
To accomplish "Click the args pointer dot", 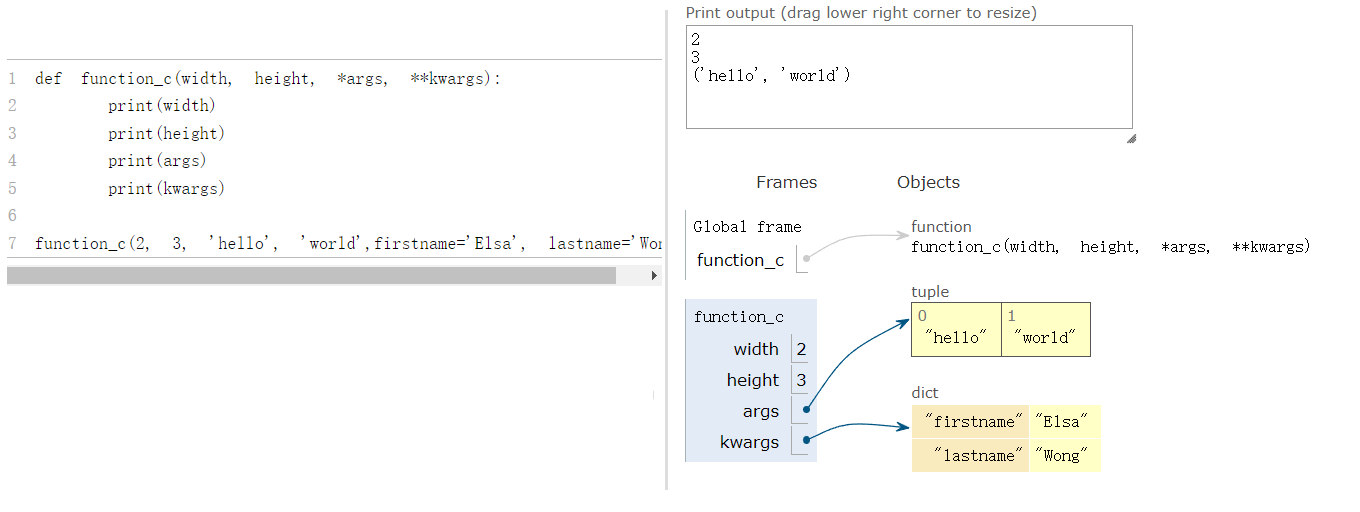I will click(x=806, y=410).
